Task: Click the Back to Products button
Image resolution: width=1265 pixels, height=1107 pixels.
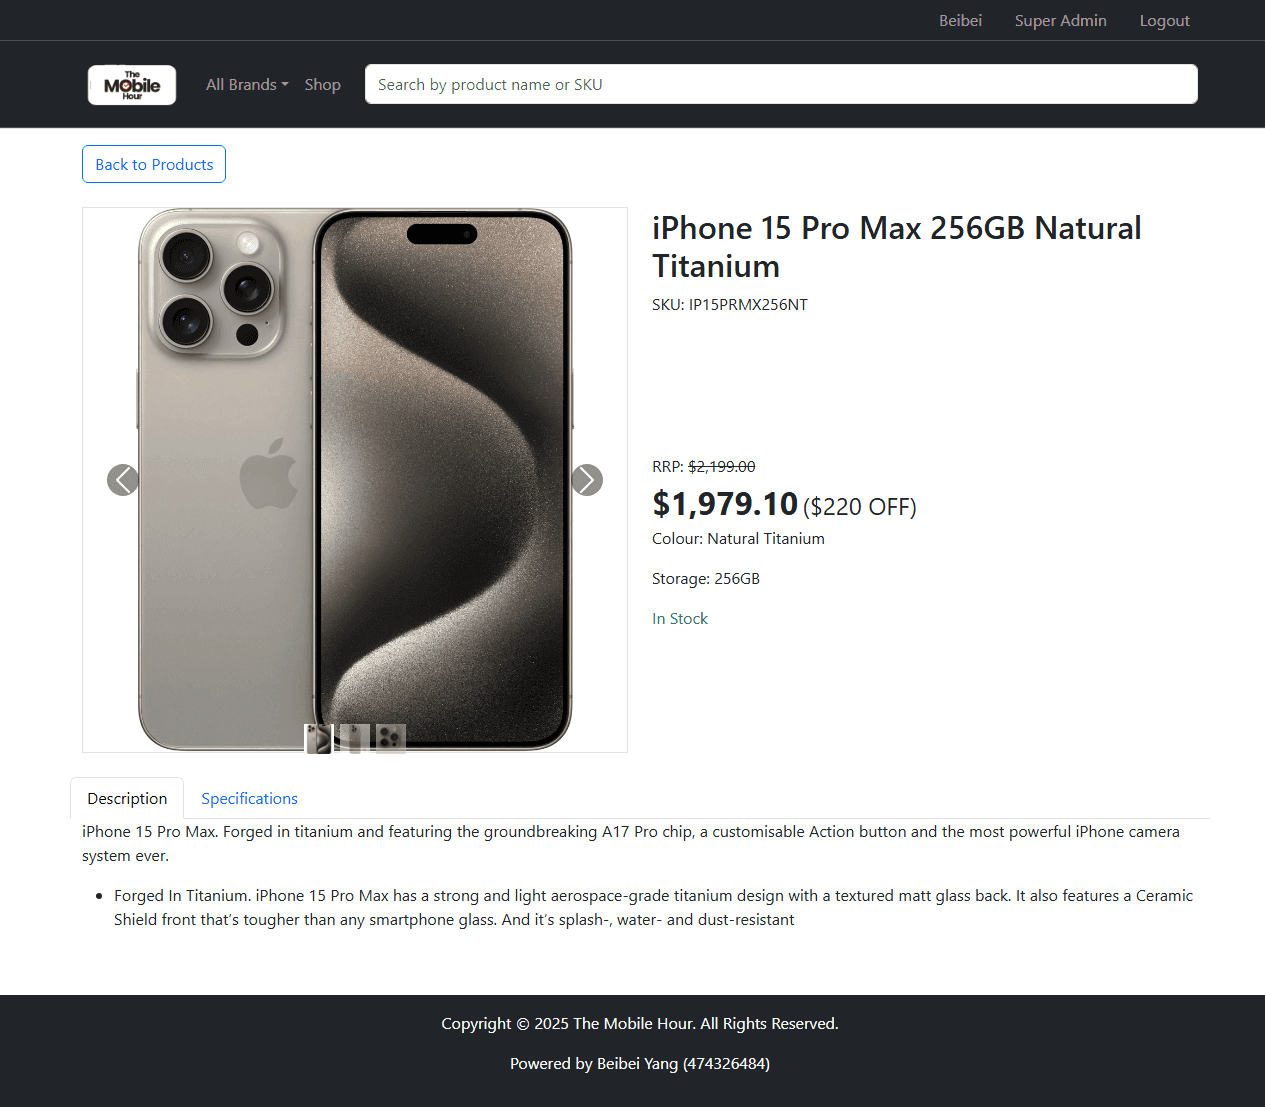Action: click(x=154, y=165)
